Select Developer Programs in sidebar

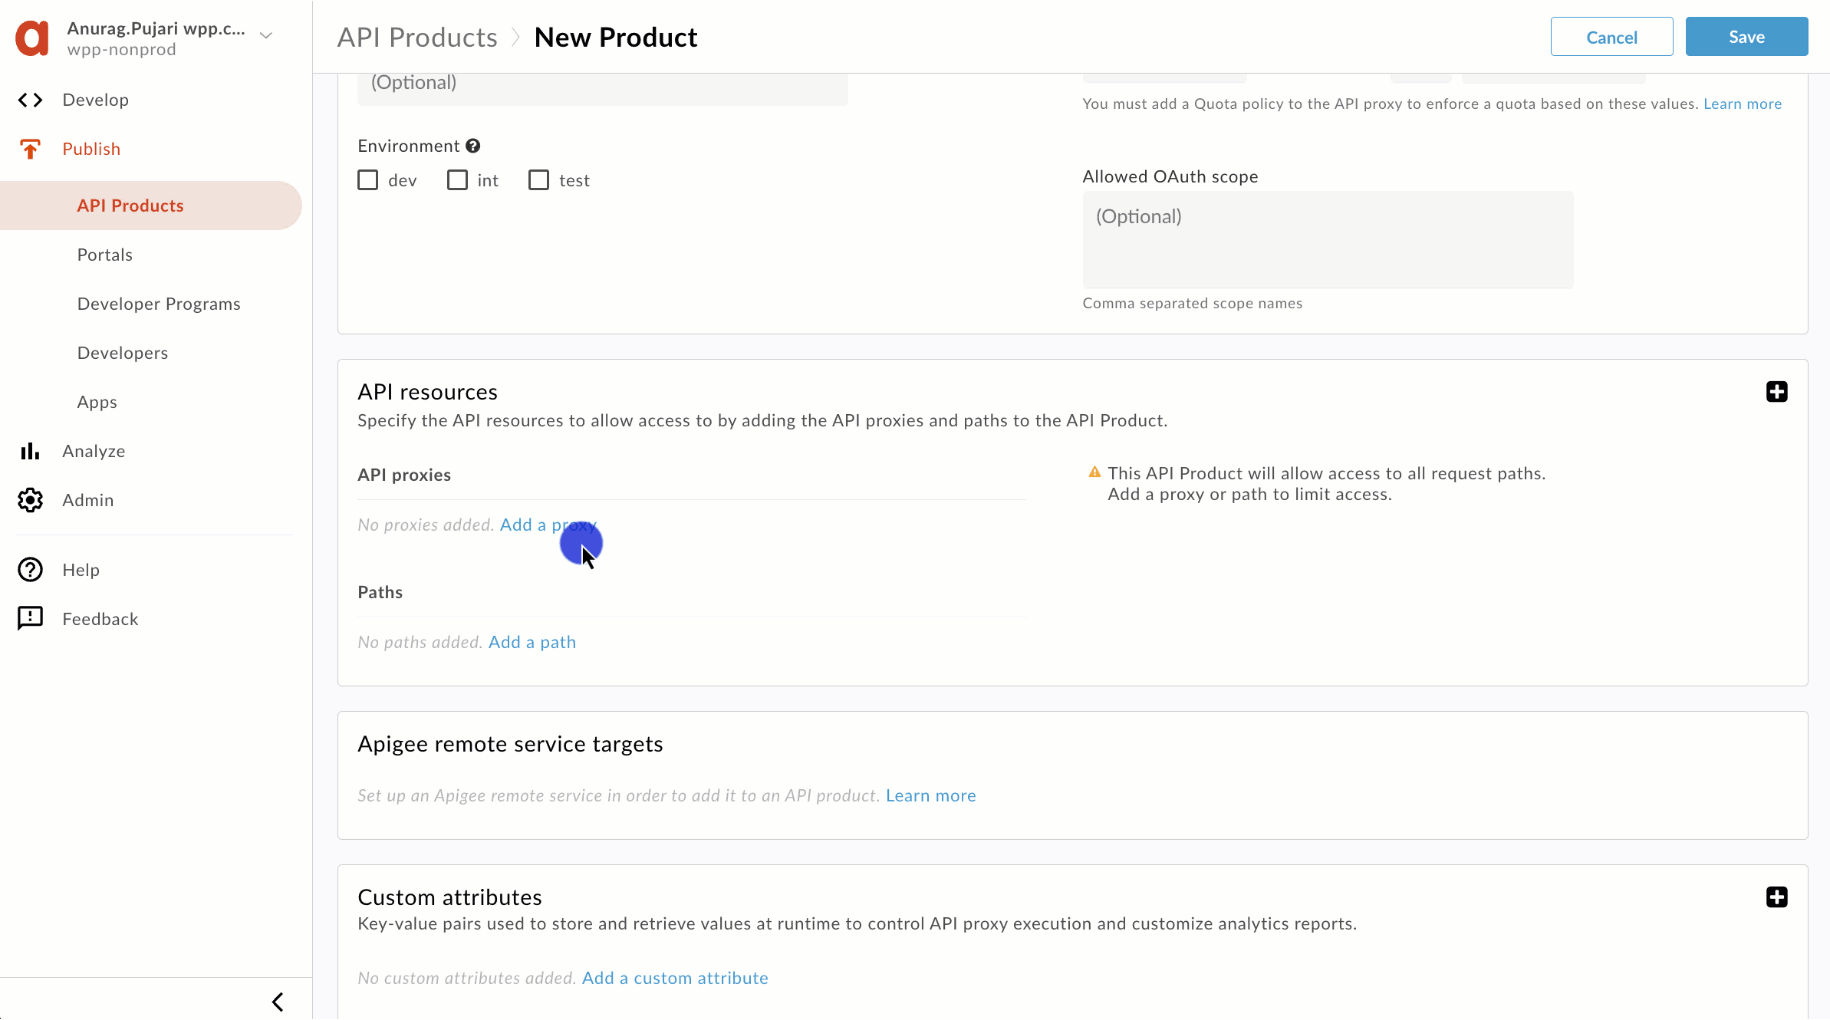click(x=159, y=304)
